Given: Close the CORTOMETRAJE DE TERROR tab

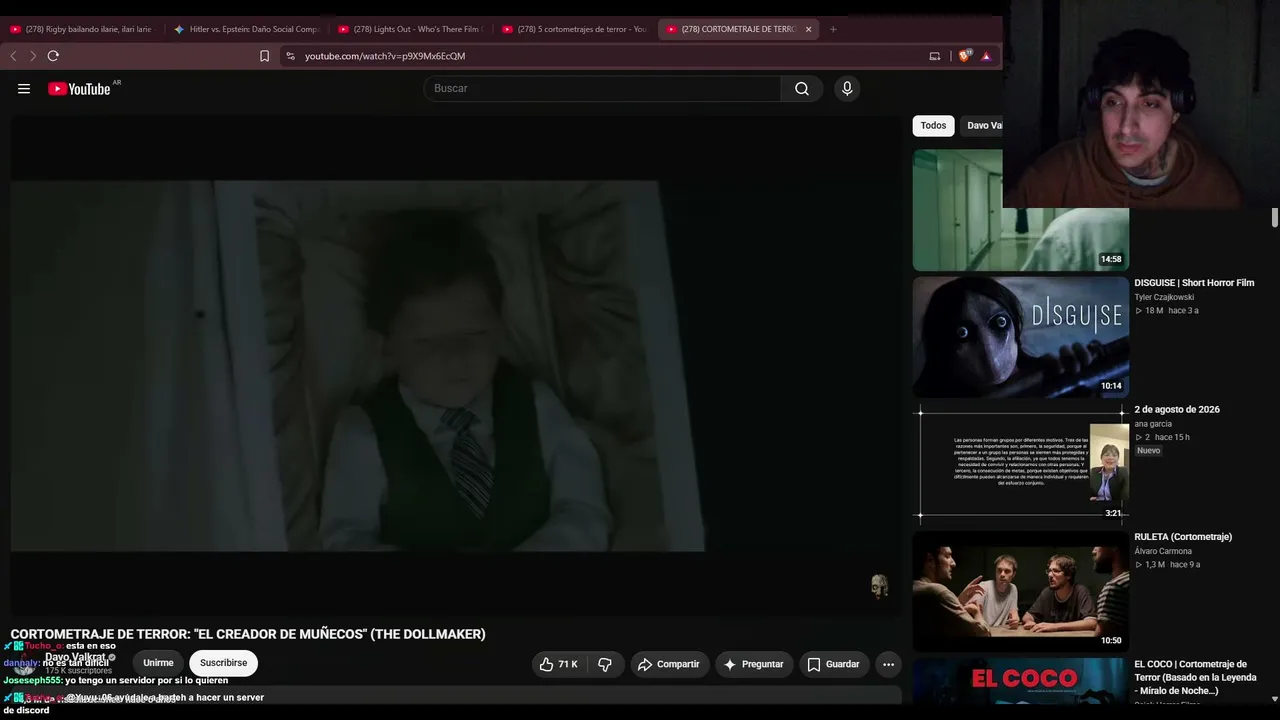Looking at the screenshot, I should 808,29.
